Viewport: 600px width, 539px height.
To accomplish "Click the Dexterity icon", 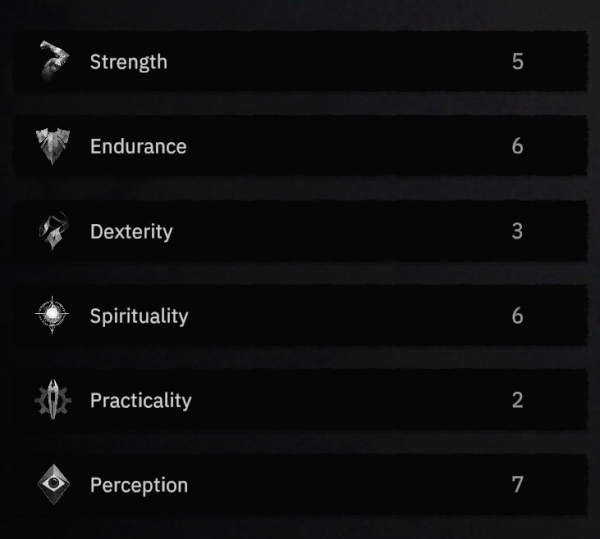I will click(54, 231).
